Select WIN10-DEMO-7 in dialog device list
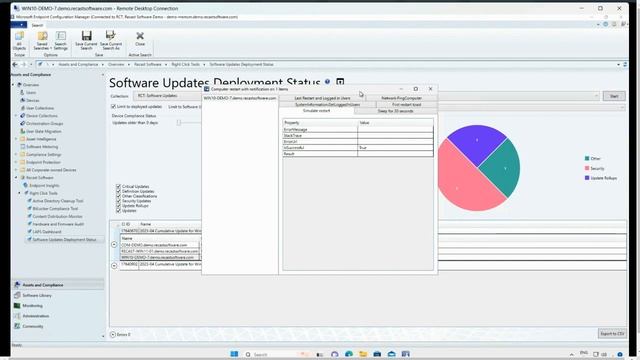Screen dimensions: 640x360 pyautogui.click(x=240, y=98)
